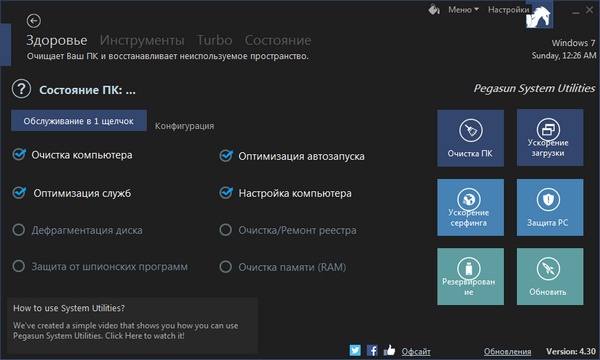Open the Резервирование tile
This screenshot has width=600, height=360.
coord(470,277)
